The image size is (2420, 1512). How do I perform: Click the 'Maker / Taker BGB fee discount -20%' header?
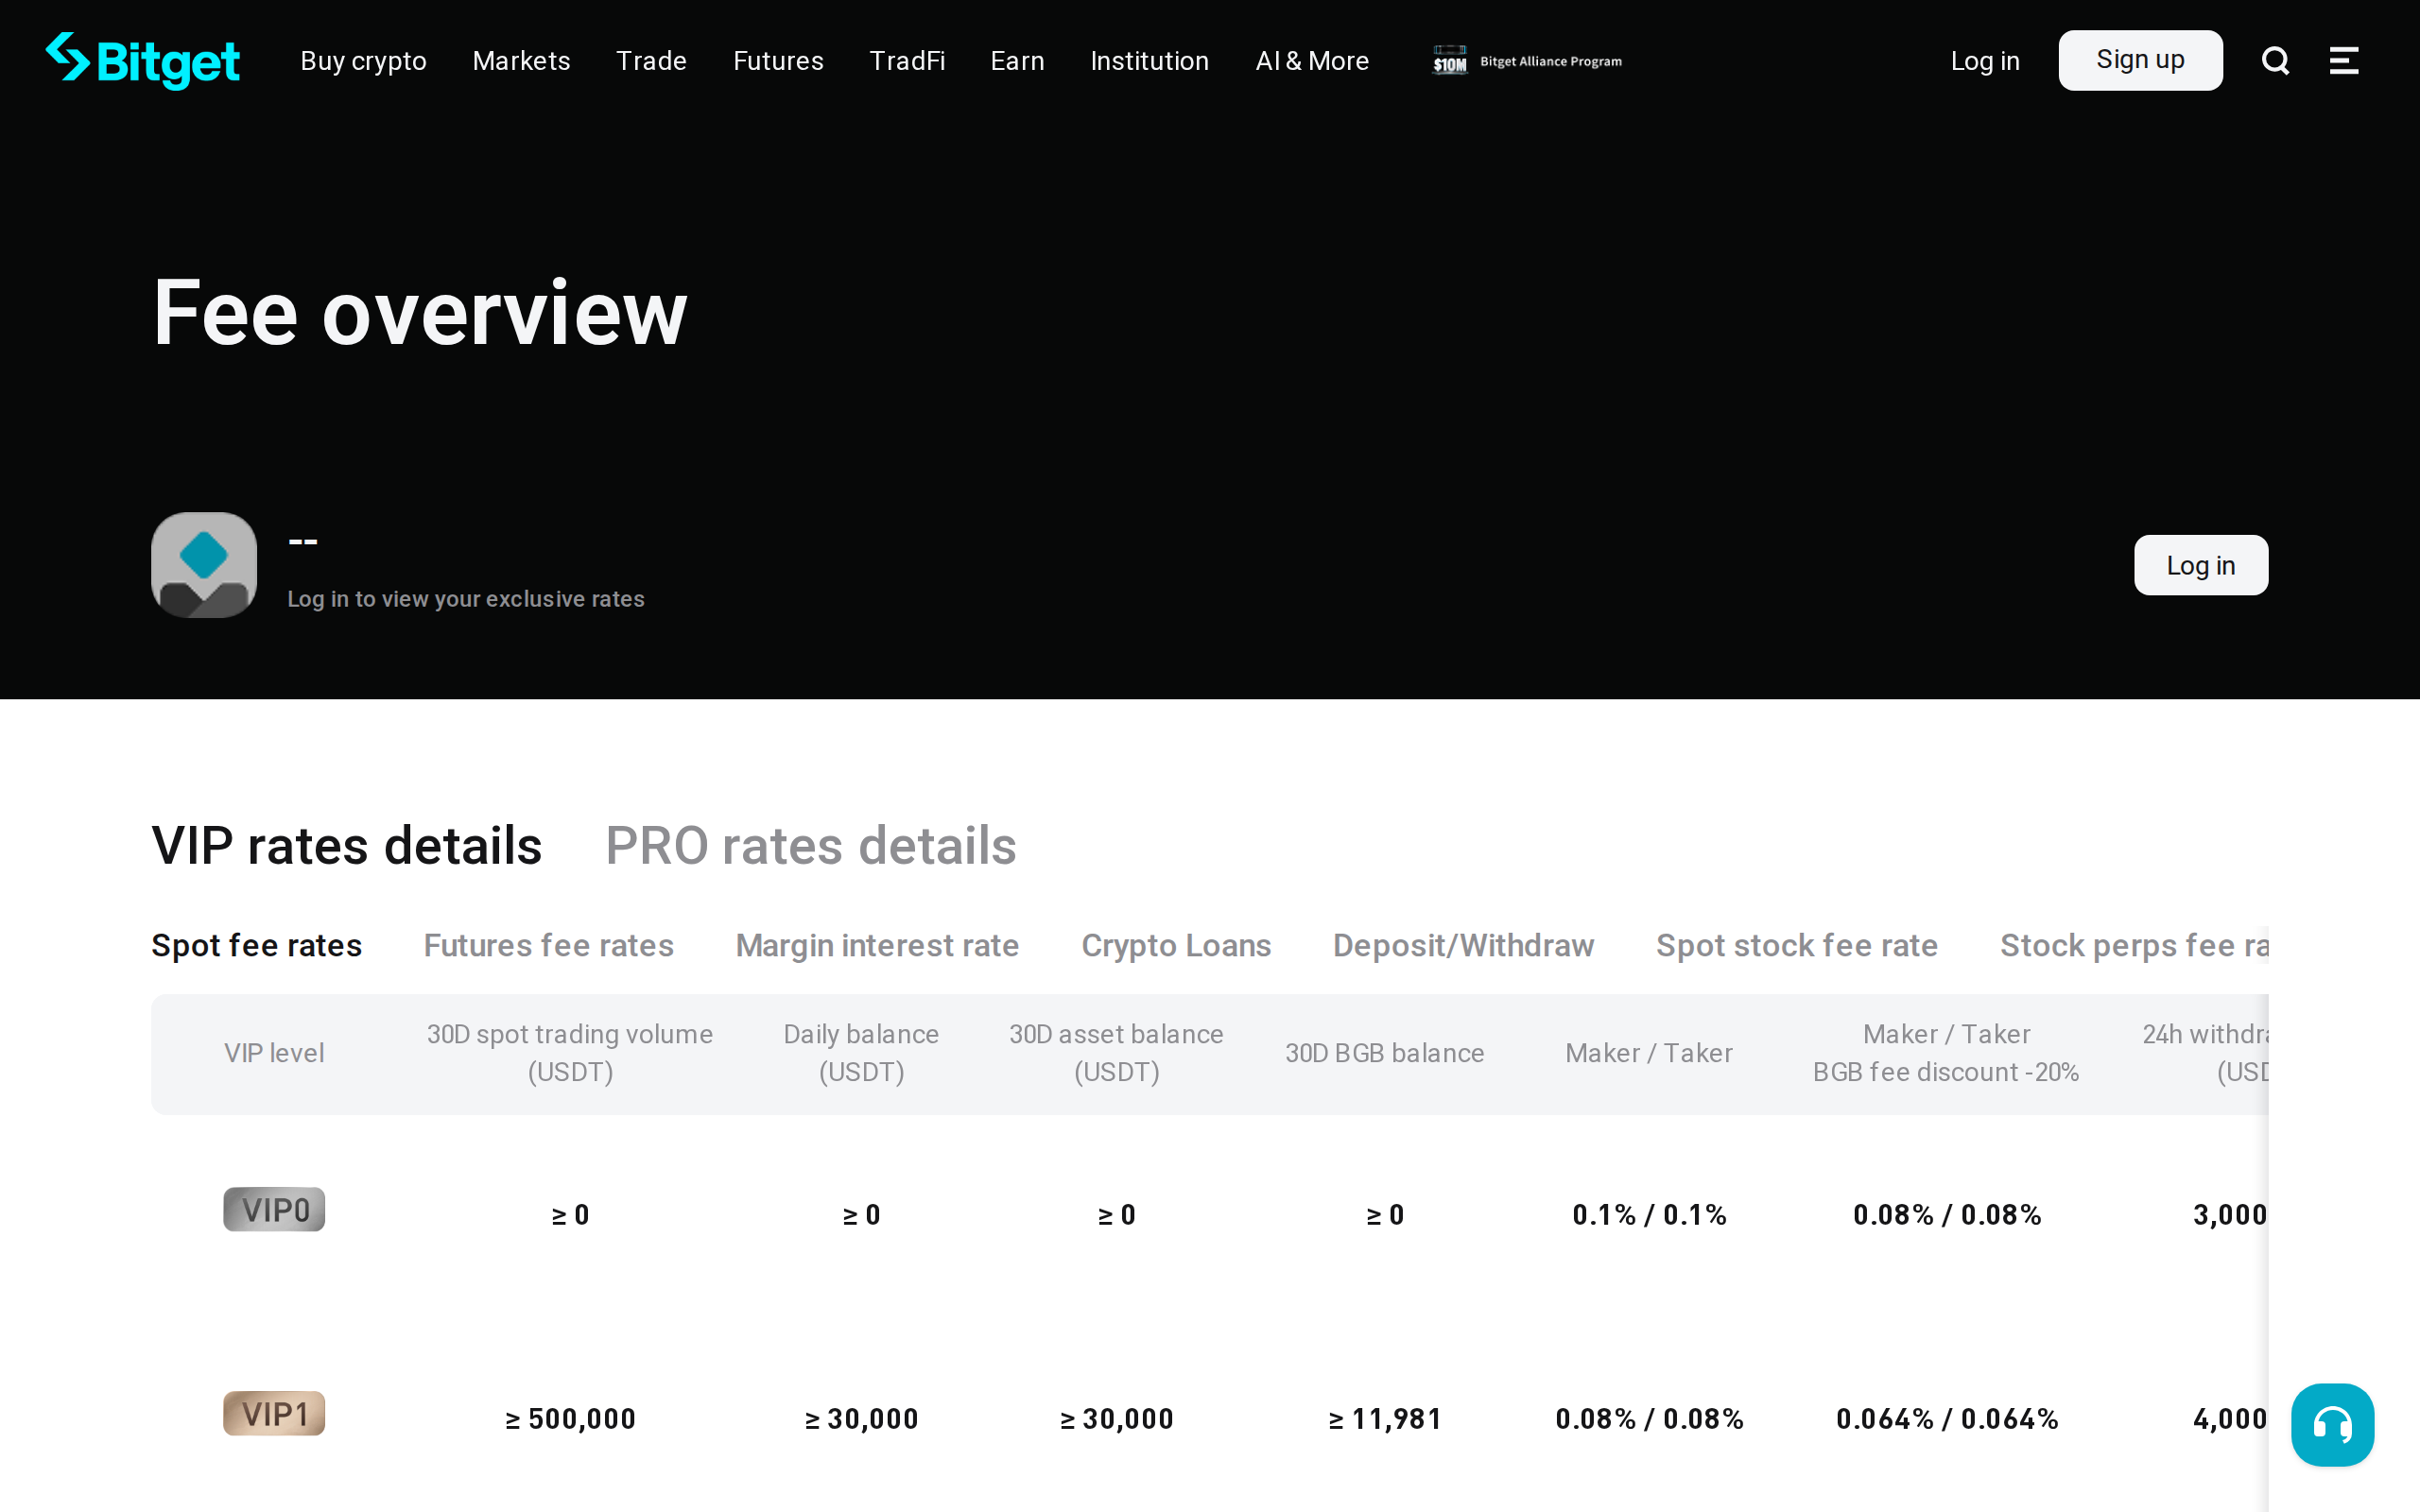click(x=1946, y=1053)
